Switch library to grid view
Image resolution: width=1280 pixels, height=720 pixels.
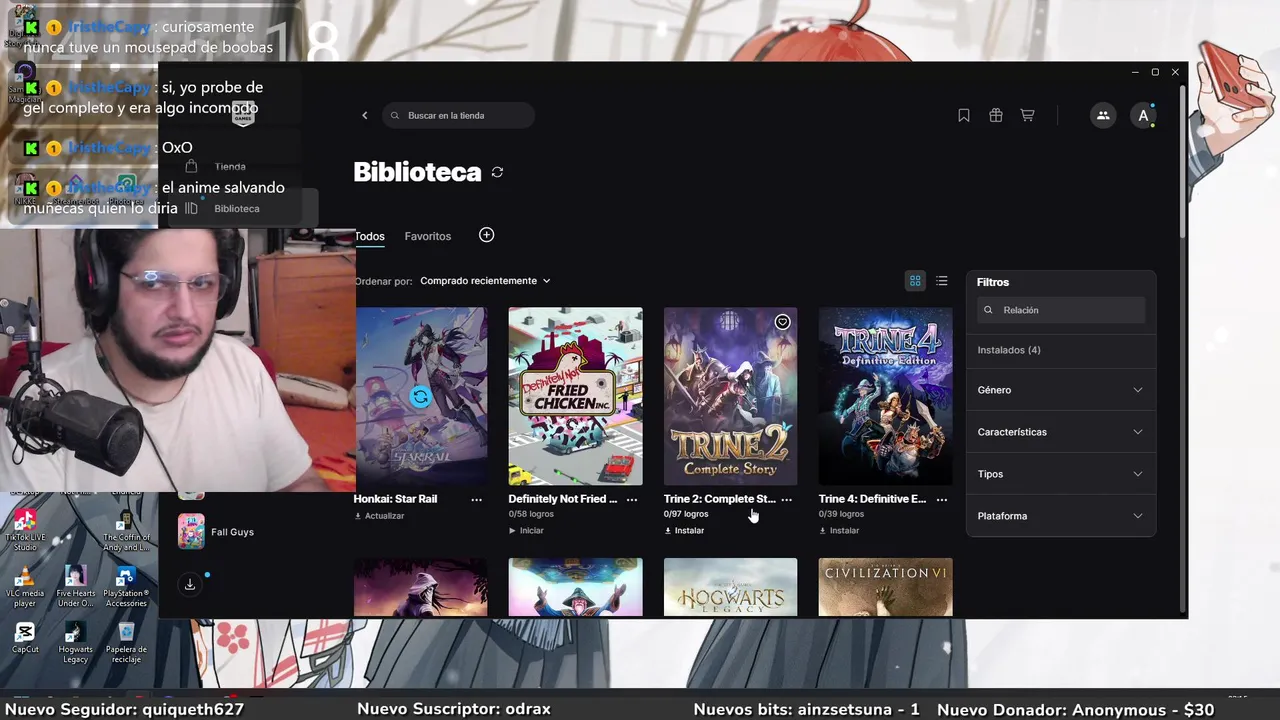(915, 281)
